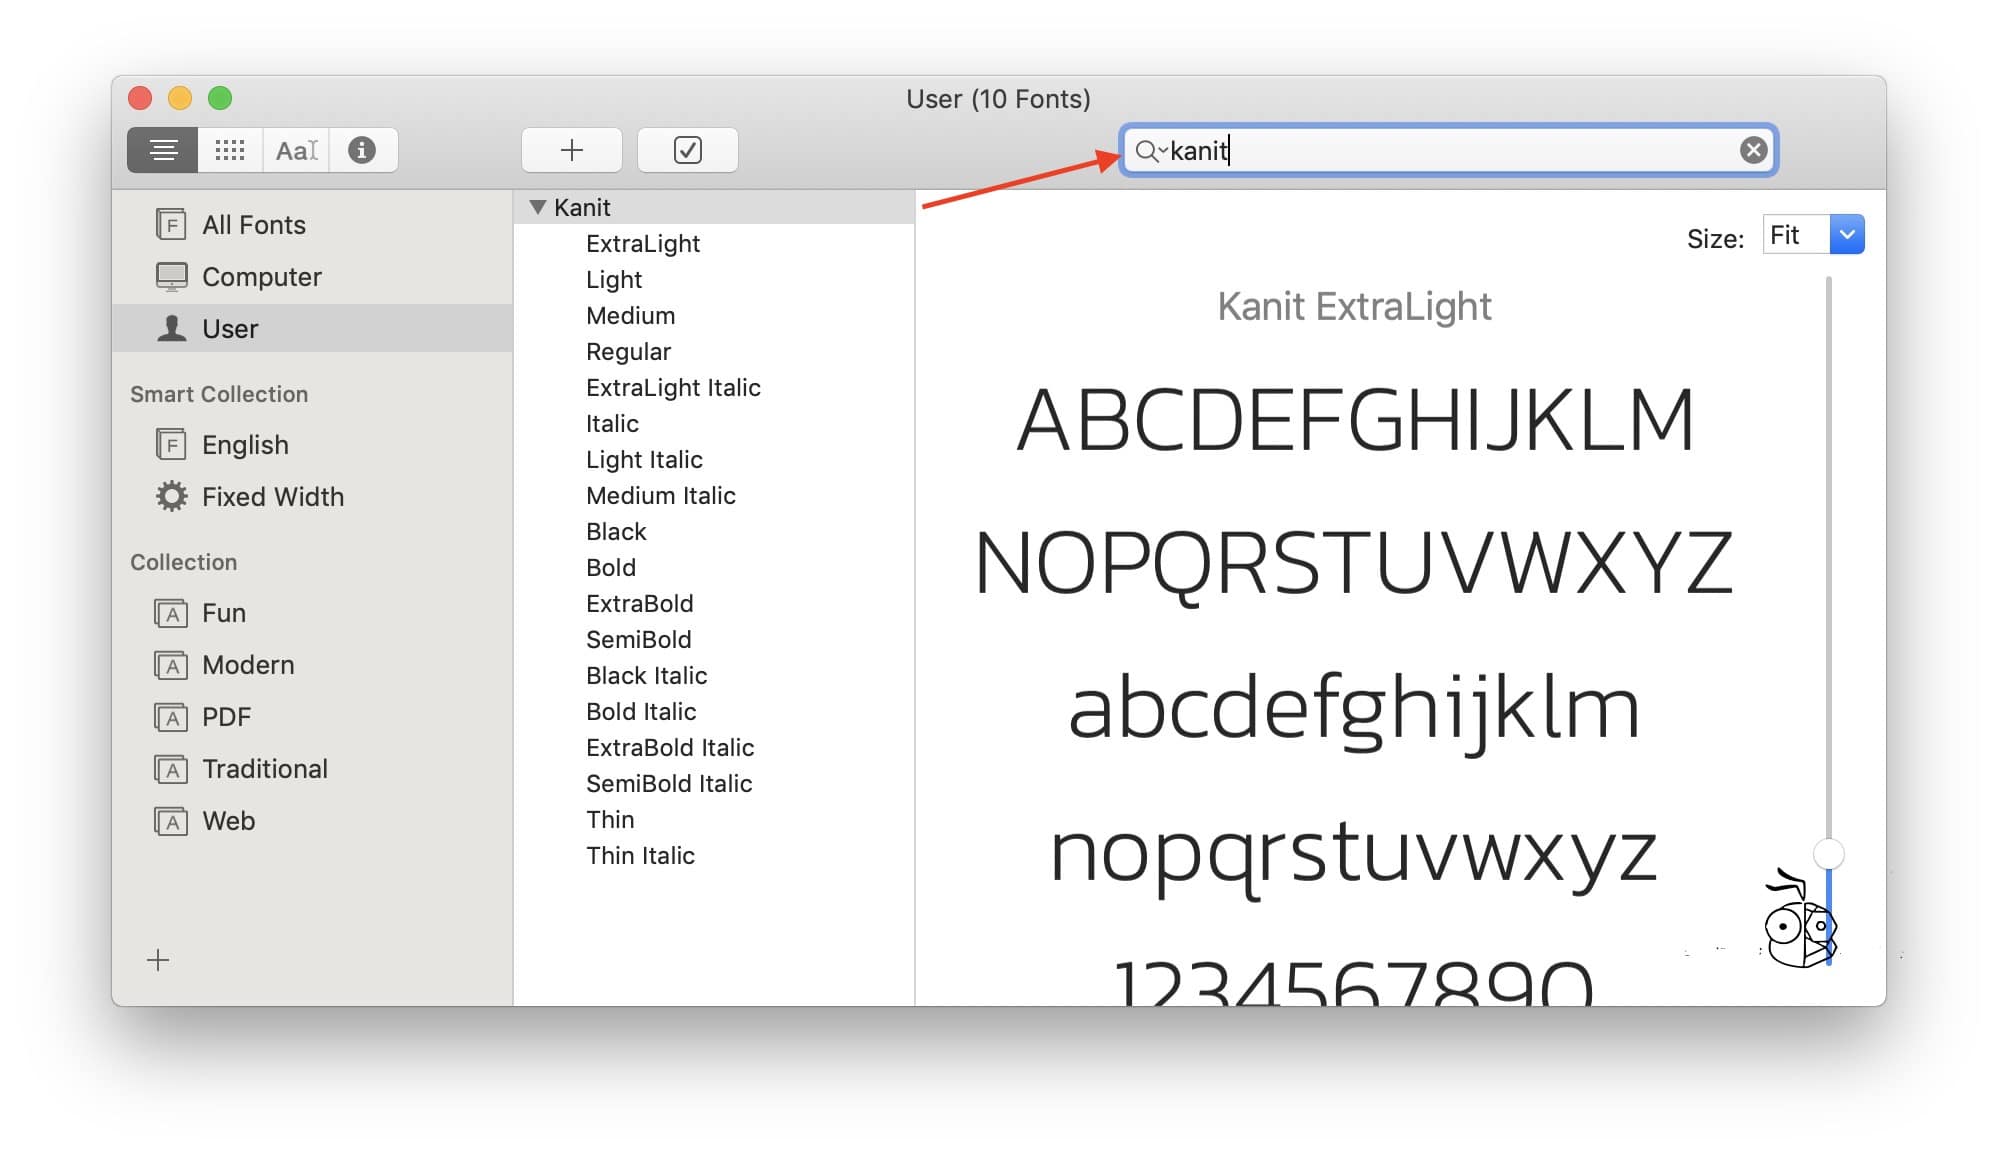The image size is (1998, 1154).
Task: Switch to sample text list view
Action: [163, 150]
